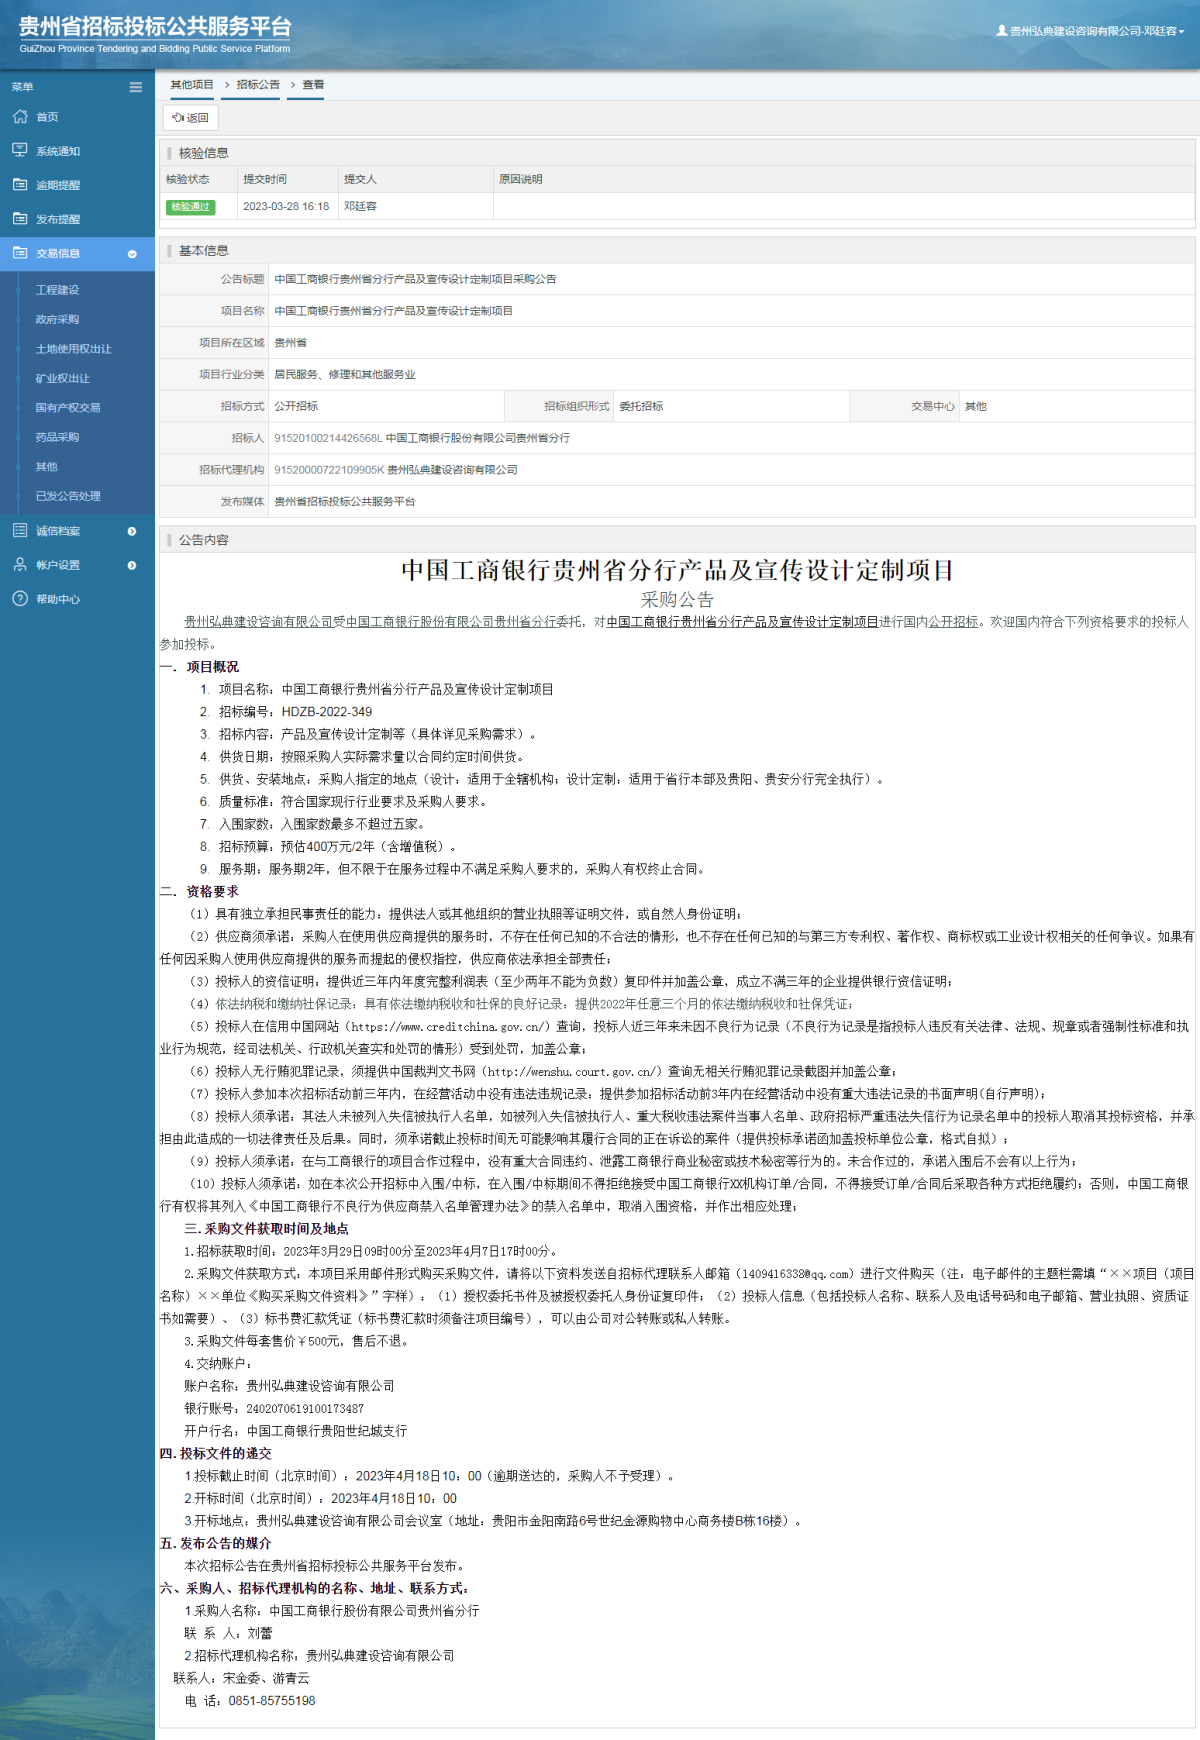1200x1740 pixels.
Task: Click the 公开招标 bidding method value
Action: [x=296, y=406]
